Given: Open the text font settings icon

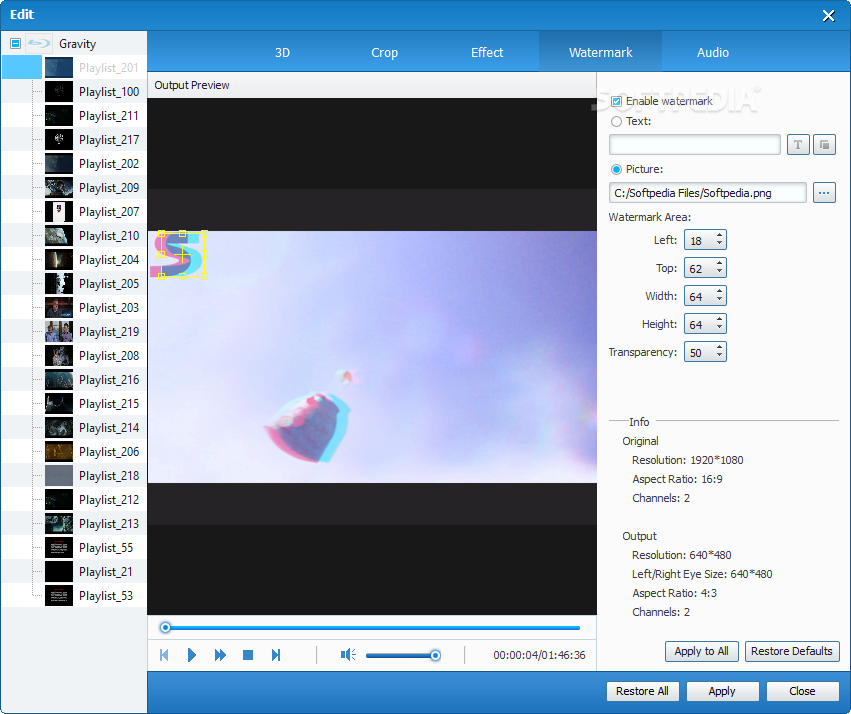Looking at the screenshot, I should click(798, 145).
